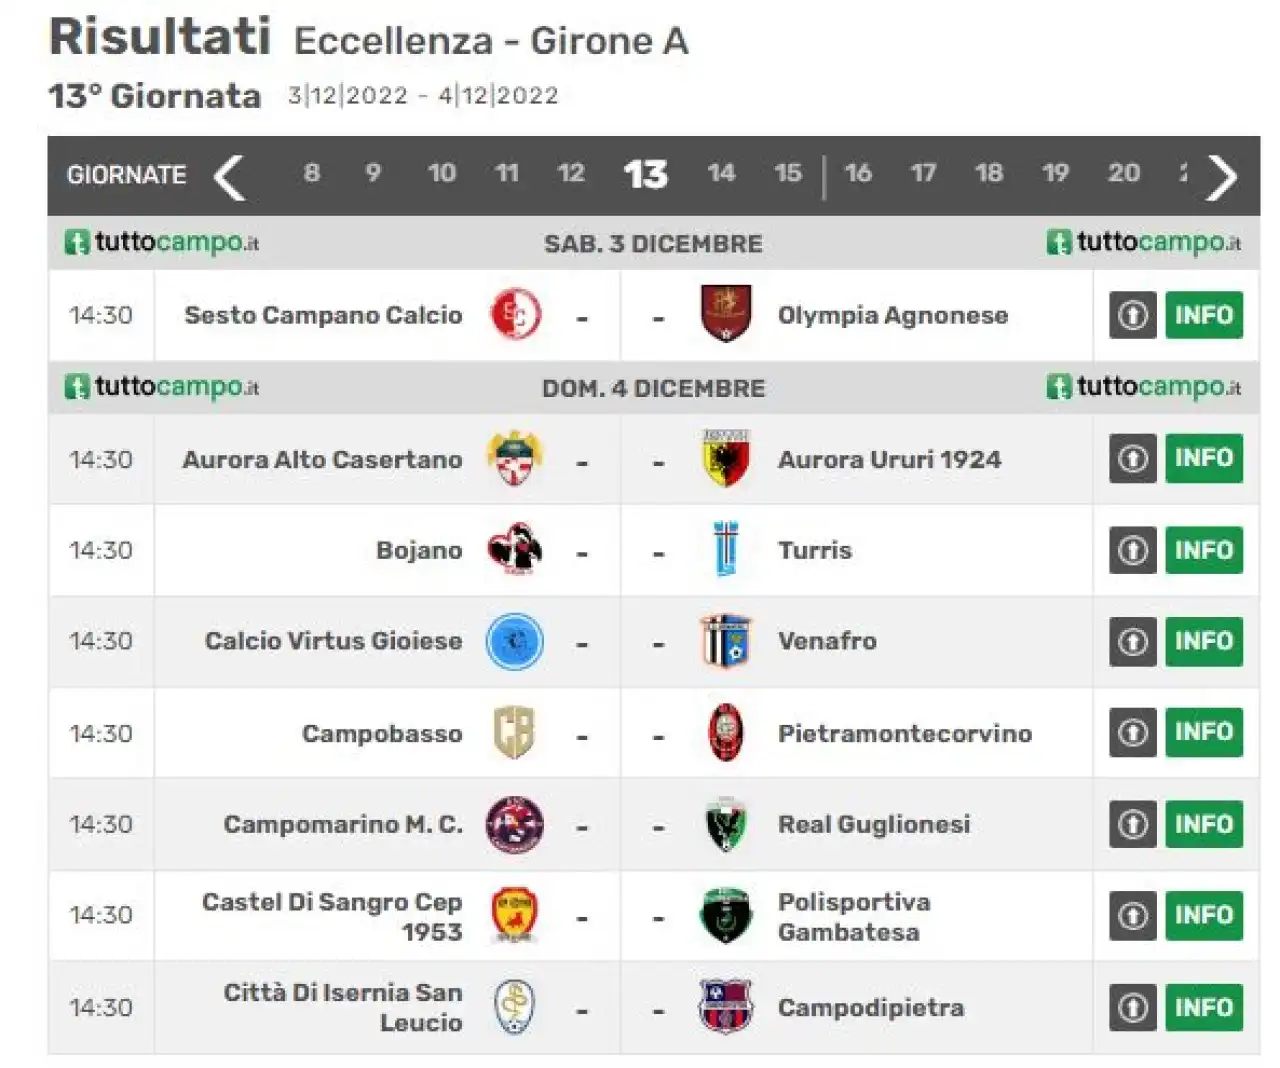This screenshot has width=1280, height=1068.
Task: Switch to giornata 14
Action: 721,173
